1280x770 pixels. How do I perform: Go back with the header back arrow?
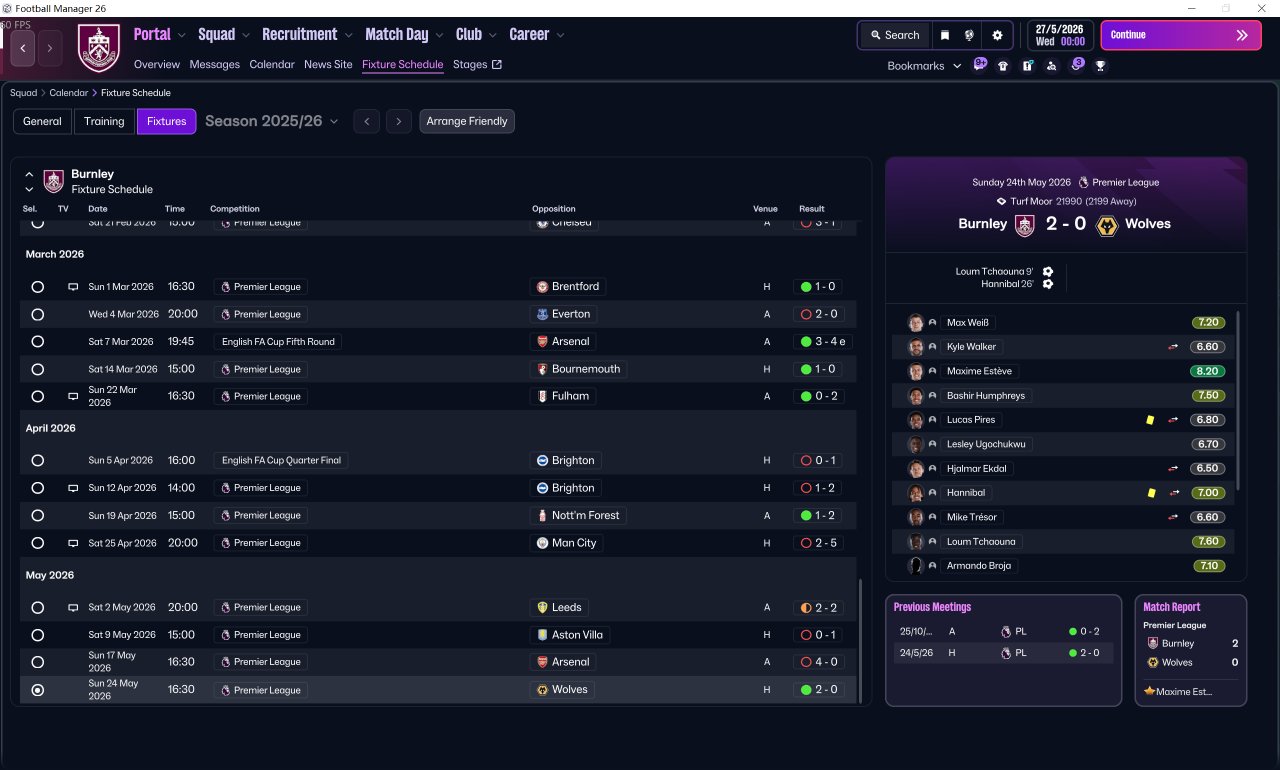pos(23,48)
